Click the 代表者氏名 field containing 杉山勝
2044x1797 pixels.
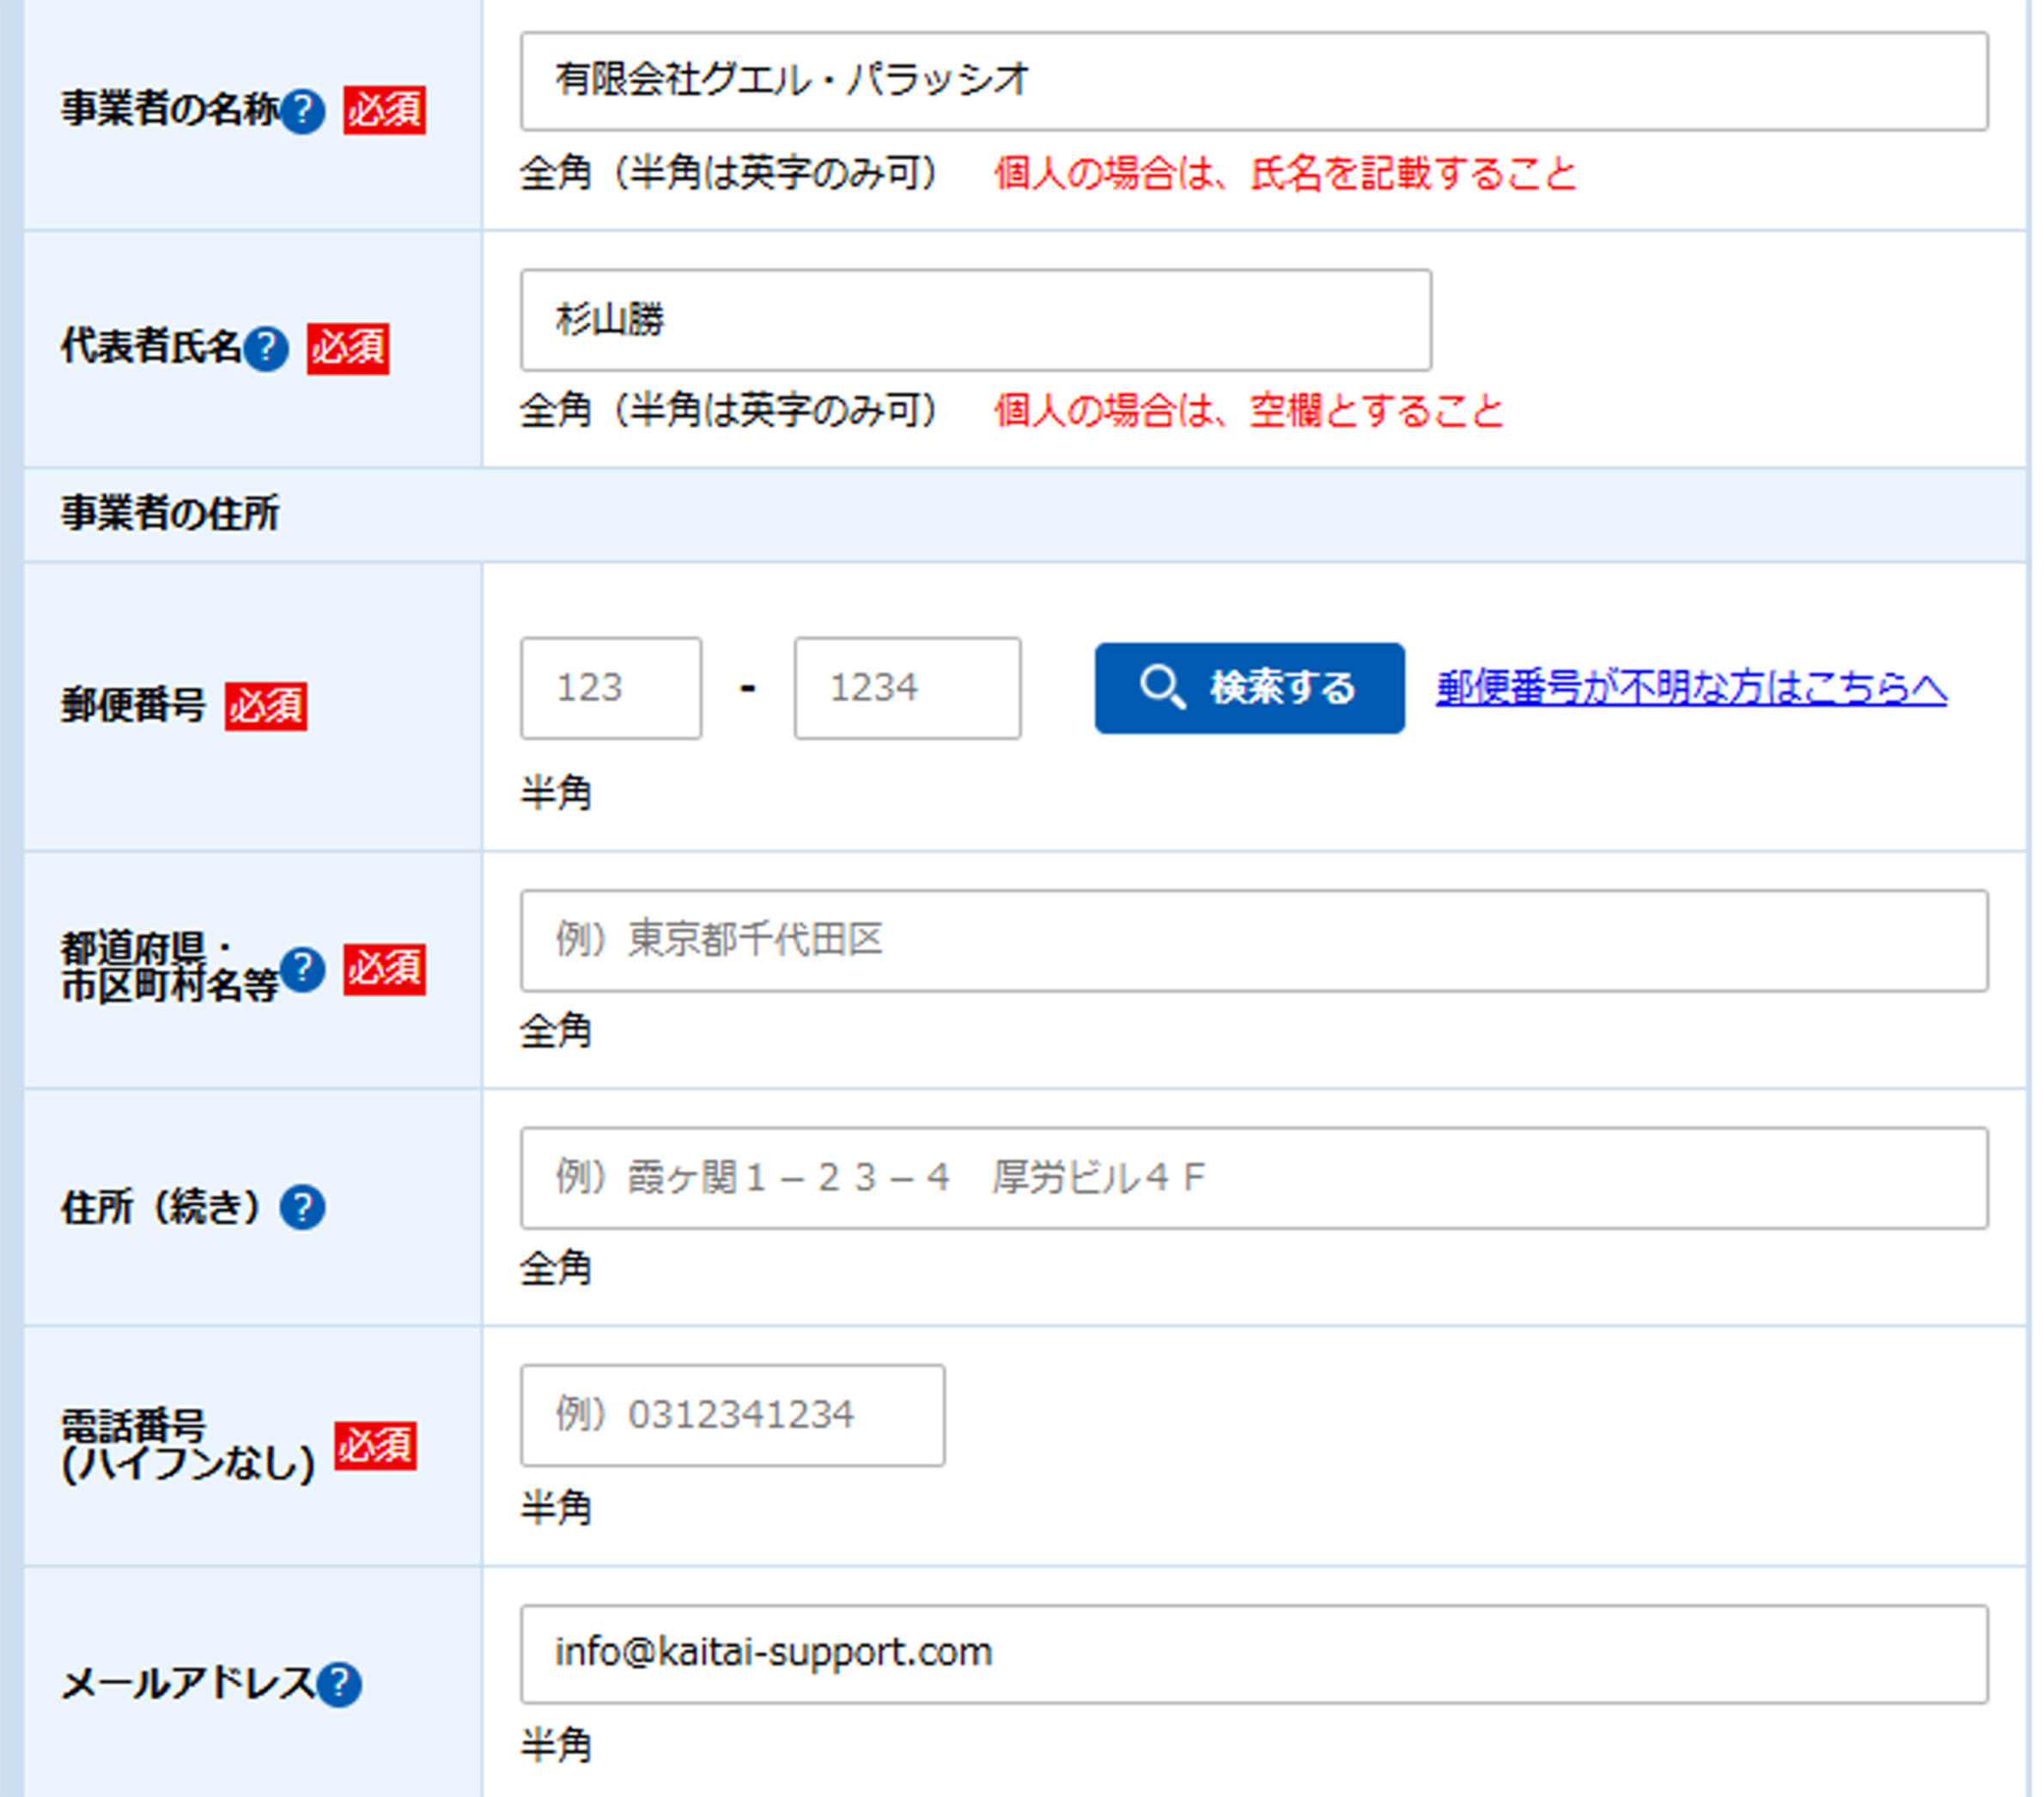point(975,320)
